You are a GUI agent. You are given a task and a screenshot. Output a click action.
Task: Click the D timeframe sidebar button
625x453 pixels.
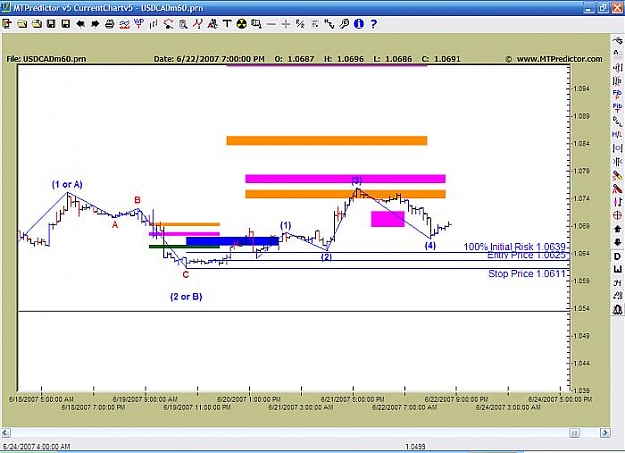pos(617,256)
